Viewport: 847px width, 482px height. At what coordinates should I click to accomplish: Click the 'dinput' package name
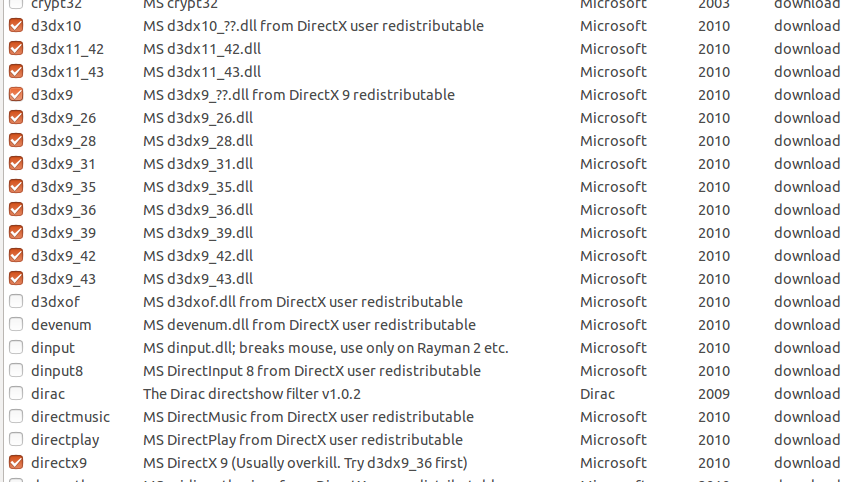point(53,348)
